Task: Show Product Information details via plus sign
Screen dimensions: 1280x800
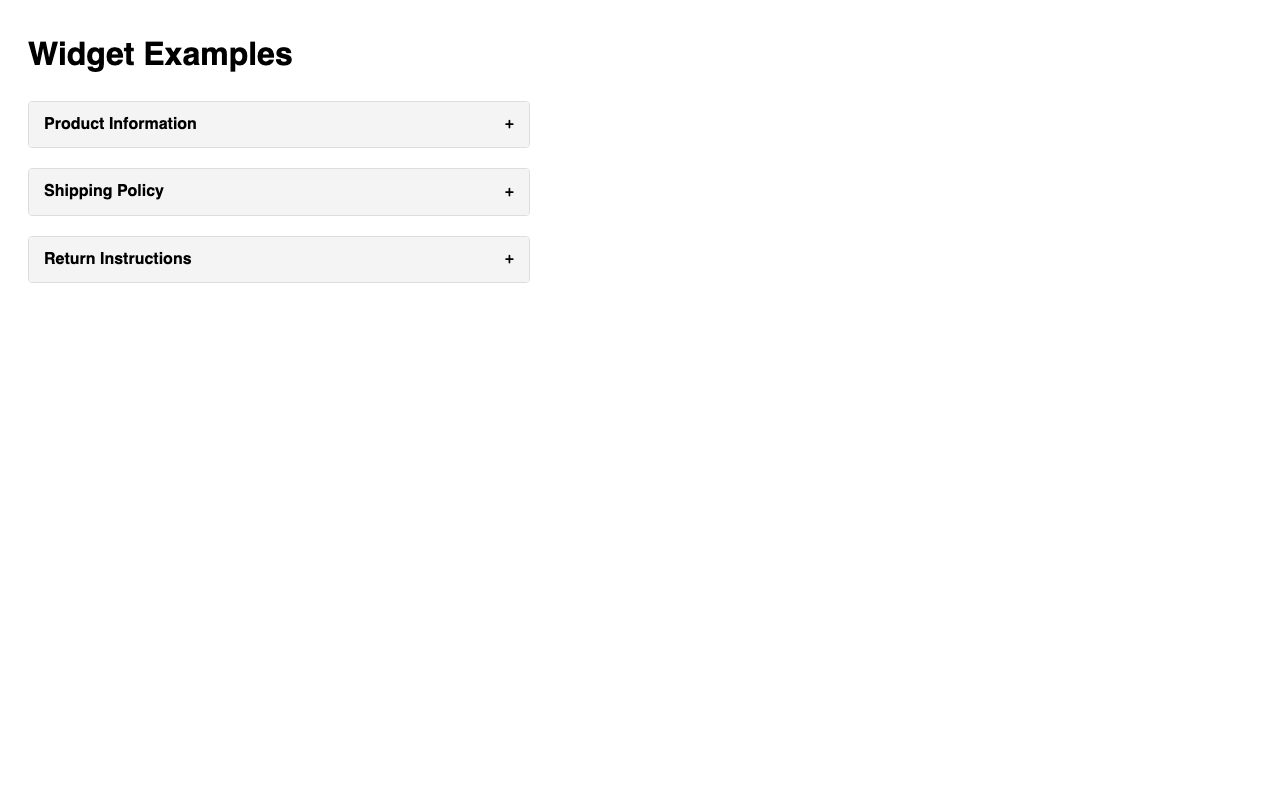Action: tap(509, 124)
